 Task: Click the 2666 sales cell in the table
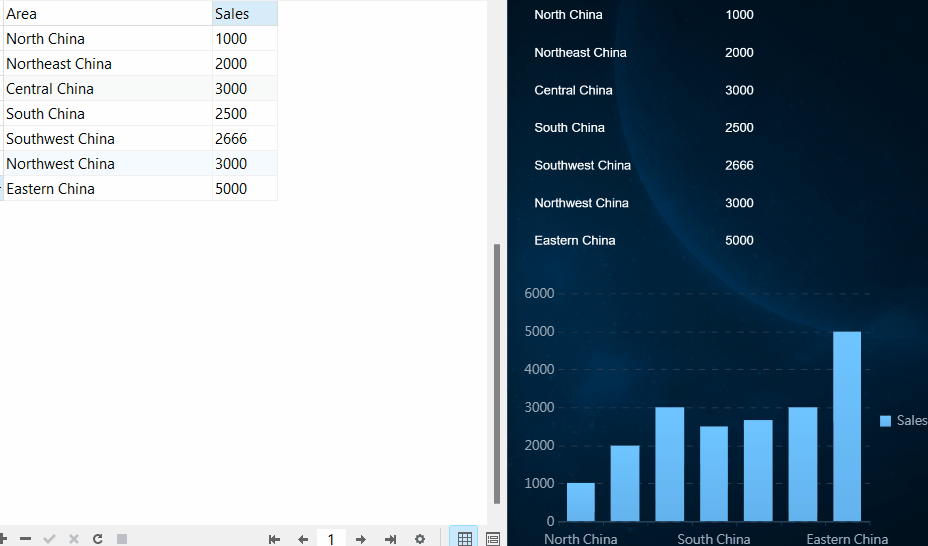[x=244, y=138]
